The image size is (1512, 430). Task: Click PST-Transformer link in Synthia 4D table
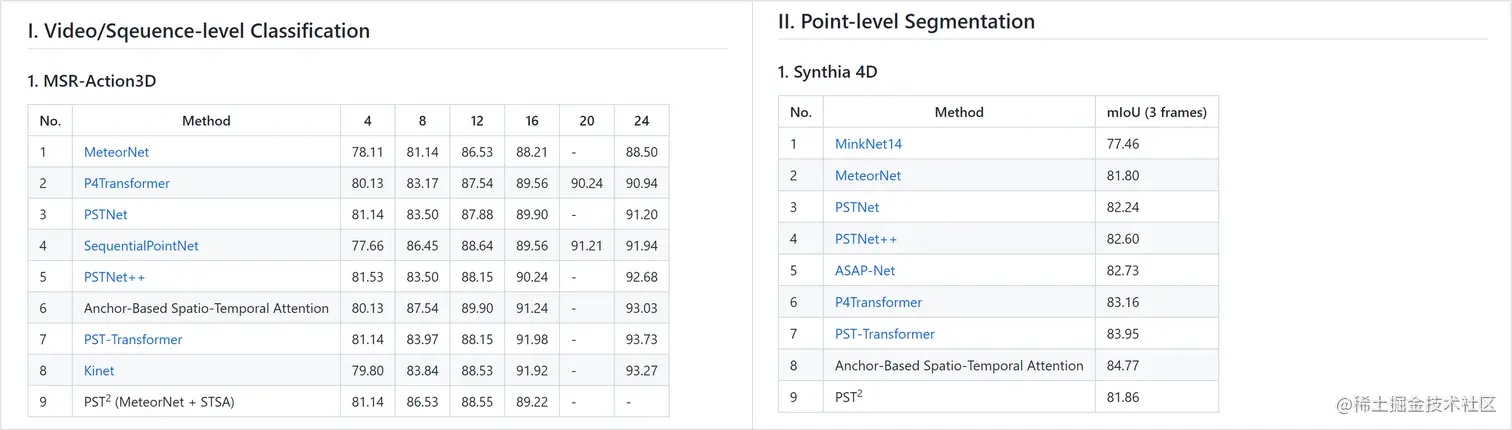point(884,334)
